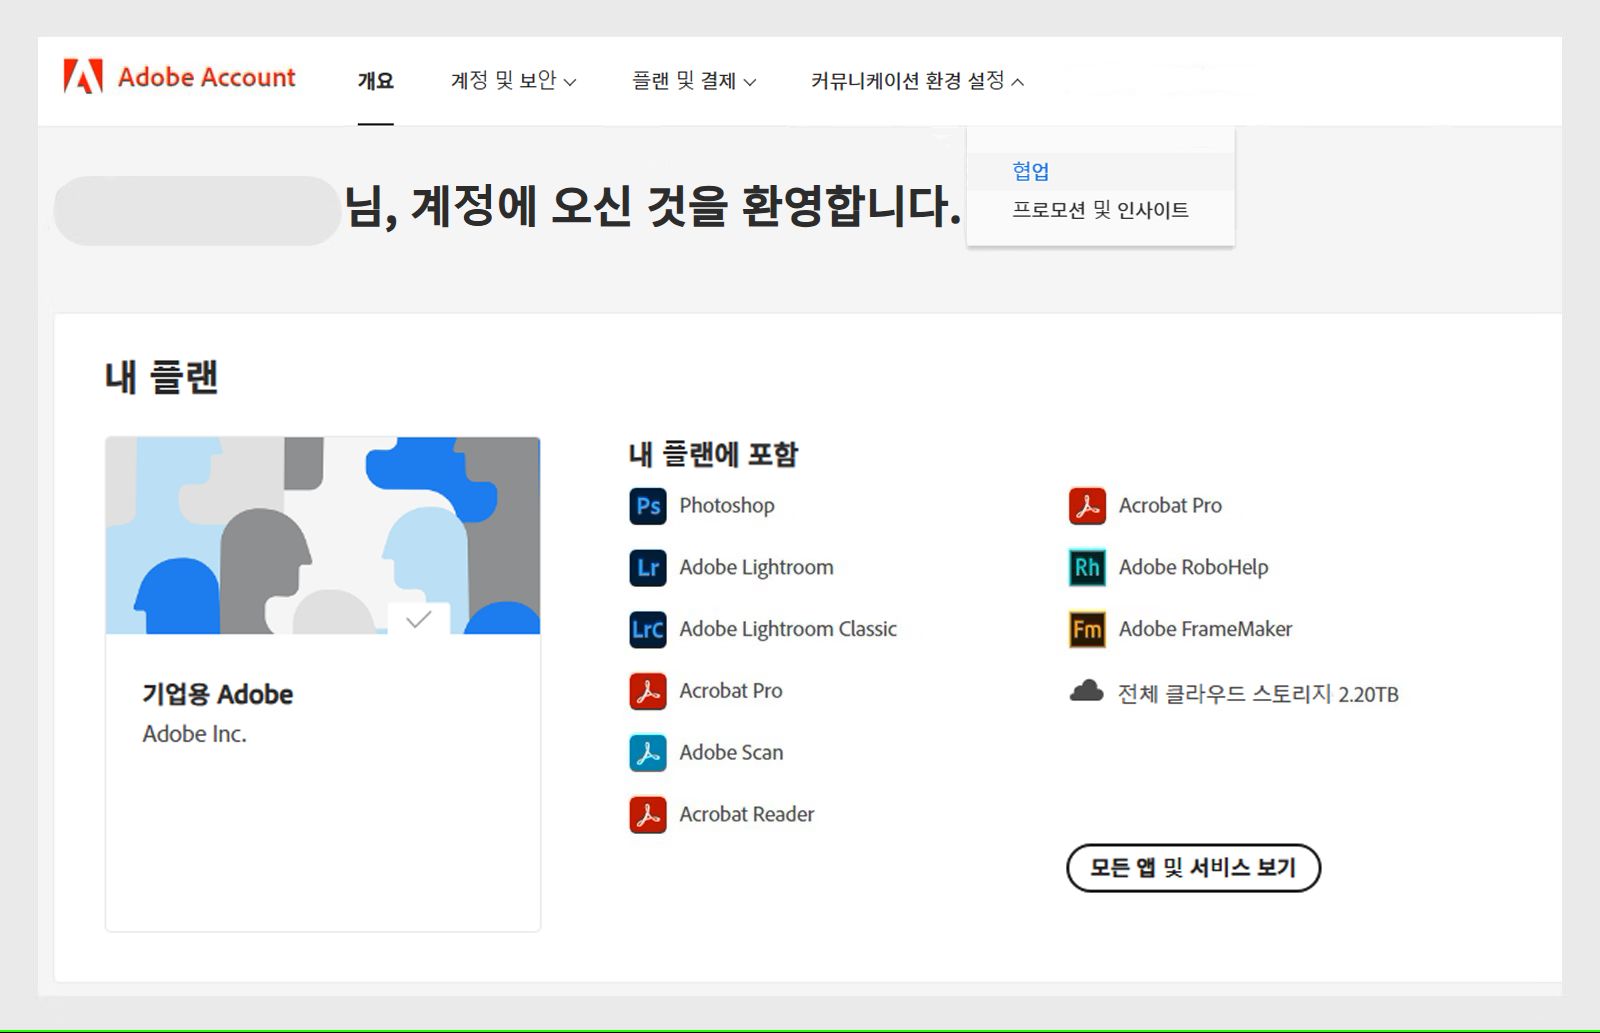The height and width of the screenshot is (1033, 1600).
Task: Click the Adobe Scan label
Action: [x=731, y=753]
